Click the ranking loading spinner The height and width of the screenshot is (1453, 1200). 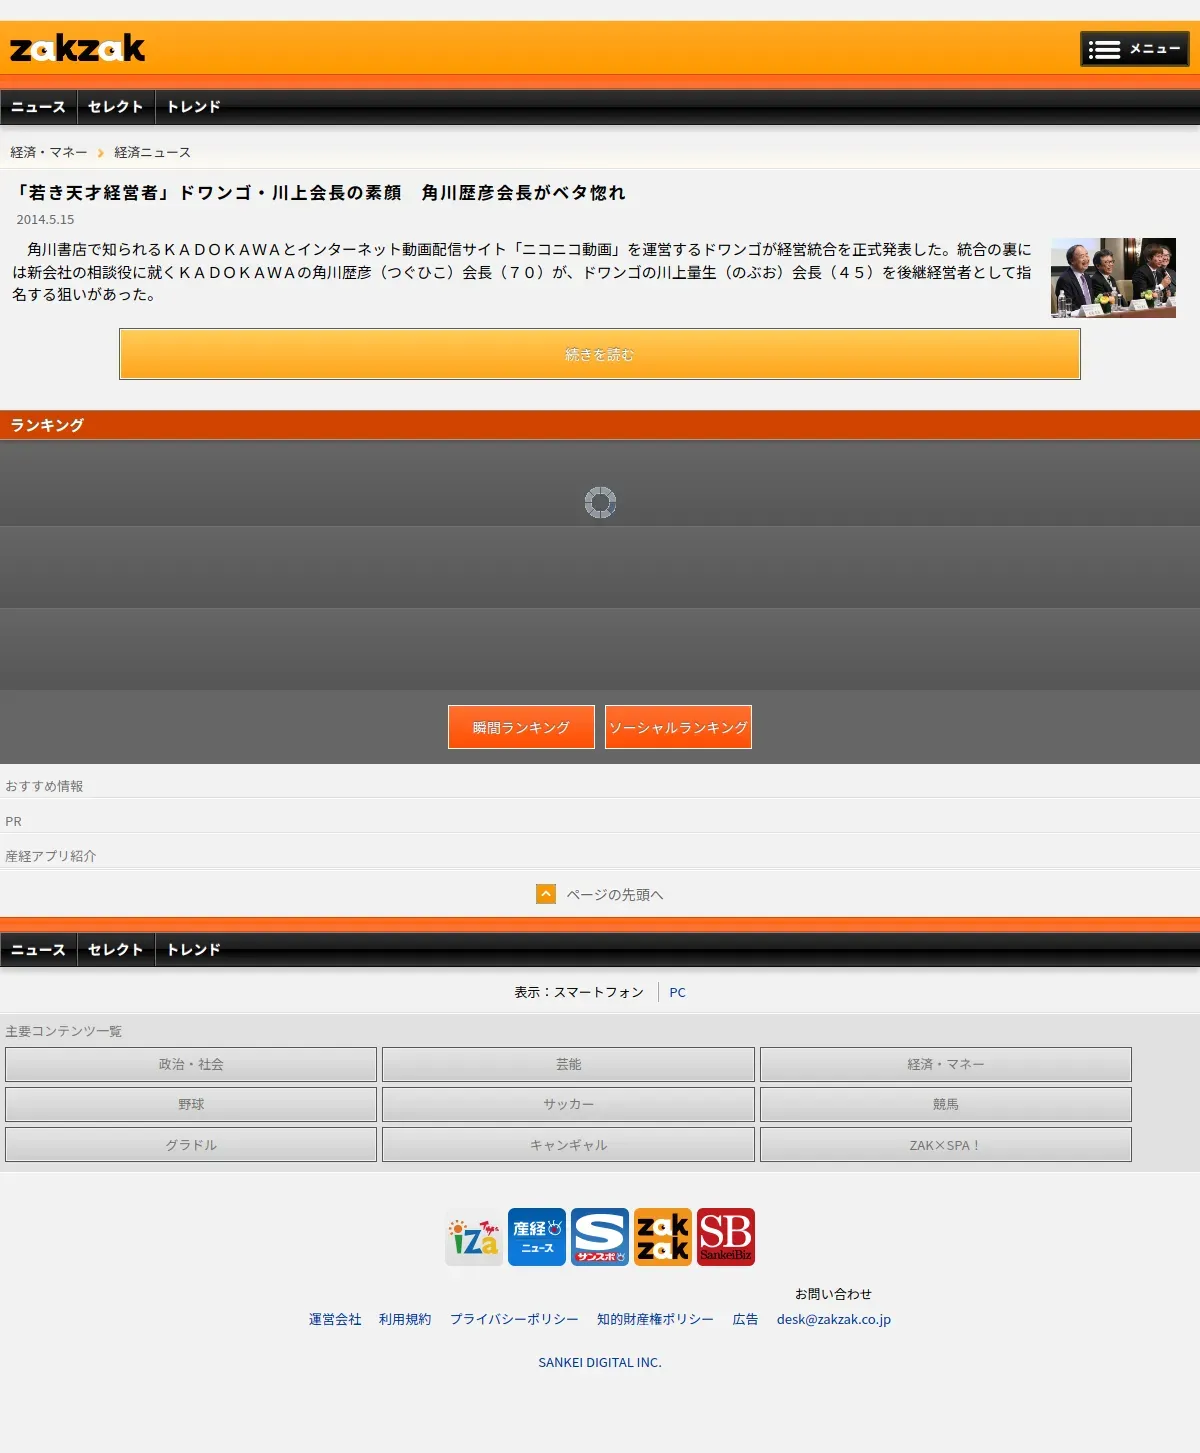point(600,502)
